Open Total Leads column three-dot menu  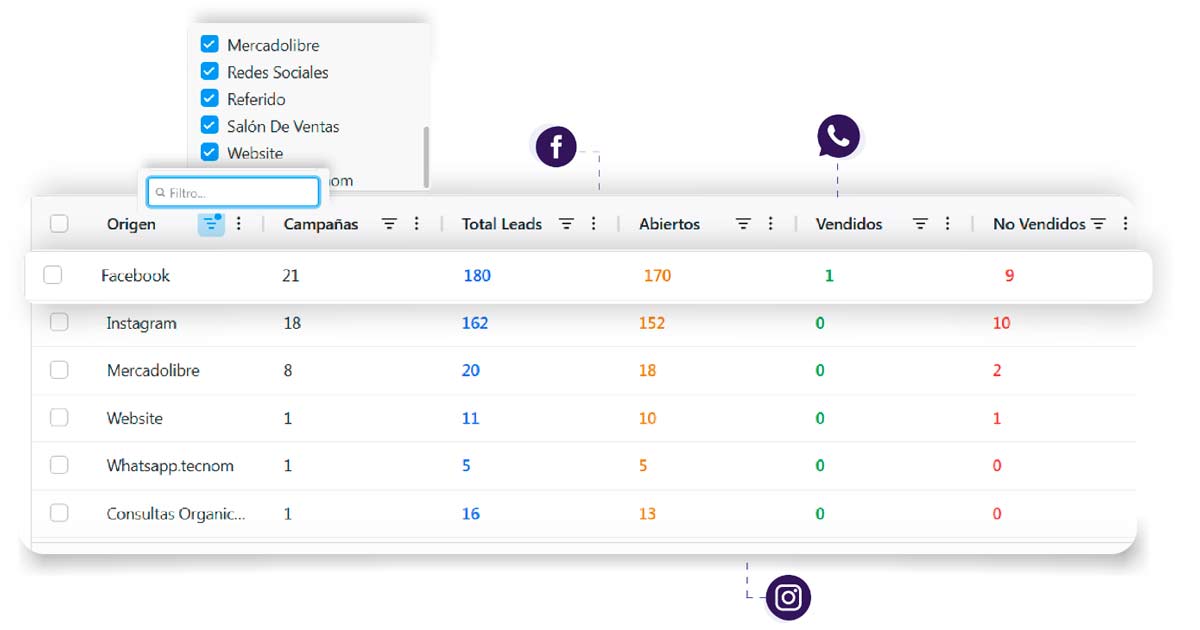click(593, 224)
